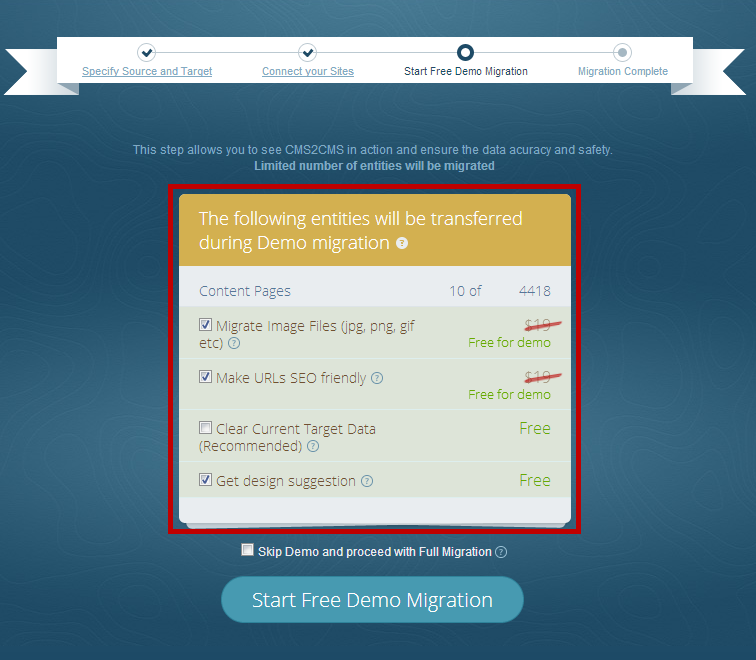The image size is (756, 660).
Task: Click the Content Pages row label
Action: coord(245,291)
